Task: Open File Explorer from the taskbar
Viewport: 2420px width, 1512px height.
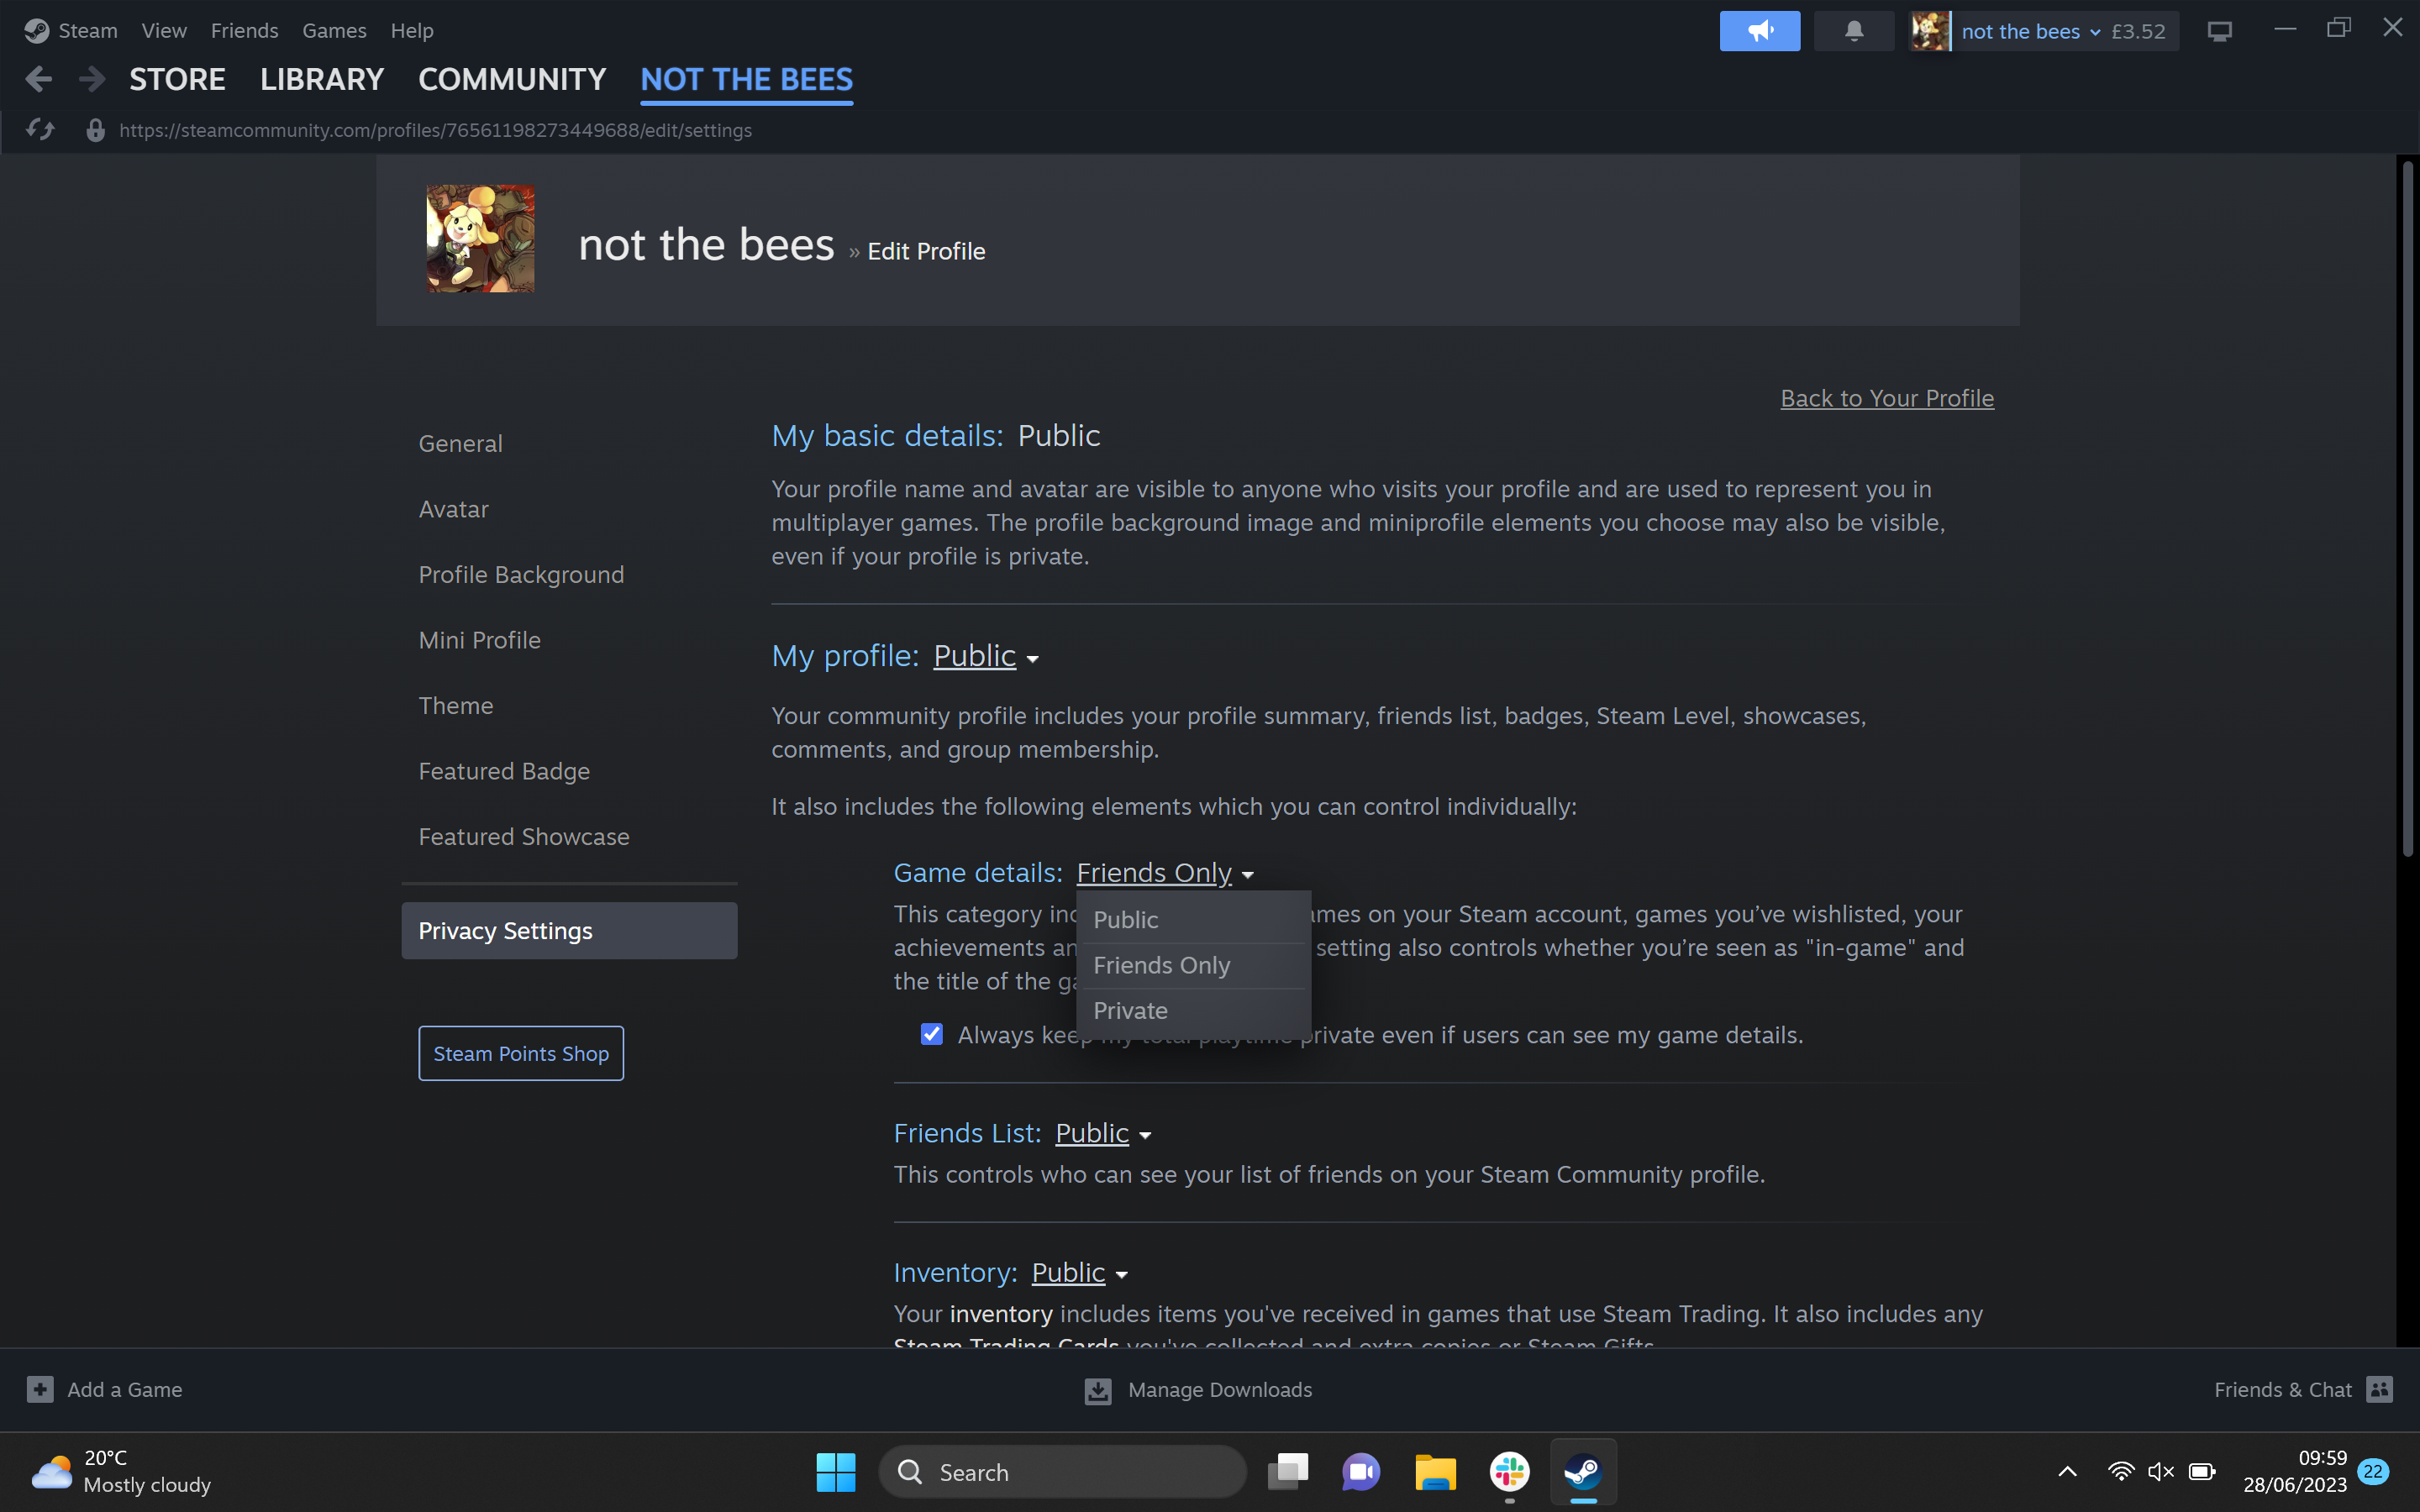Action: [x=1435, y=1472]
